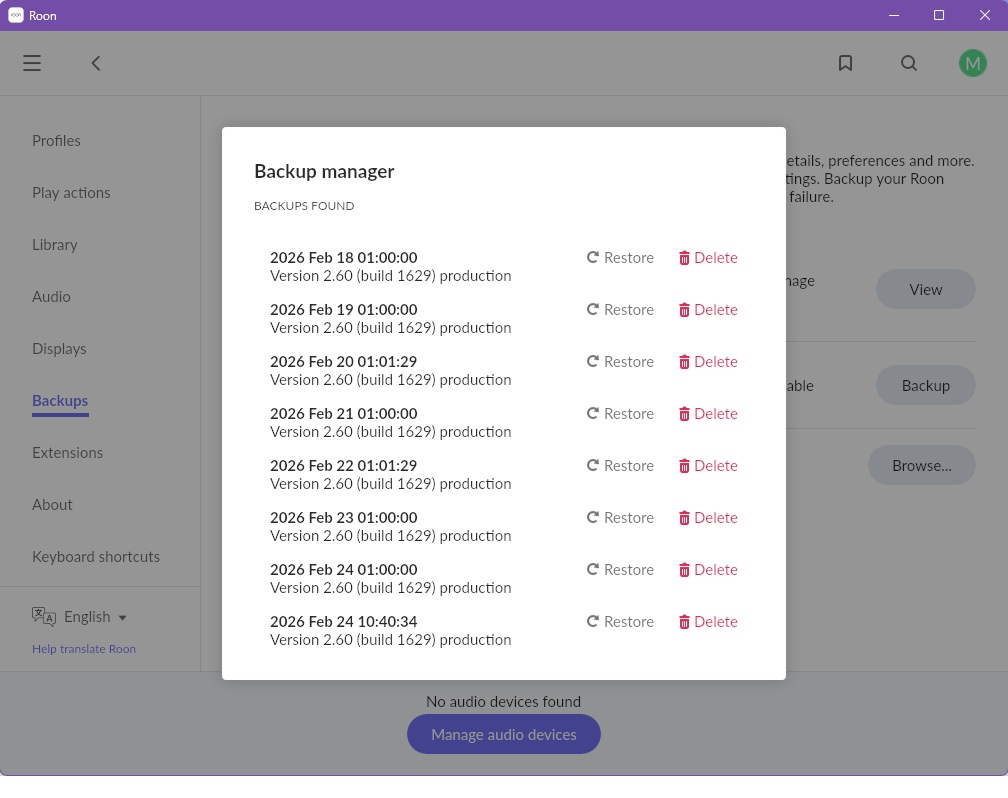Switch to the Audio settings tab
The image size is (1008, 798).
click(51, 297)
